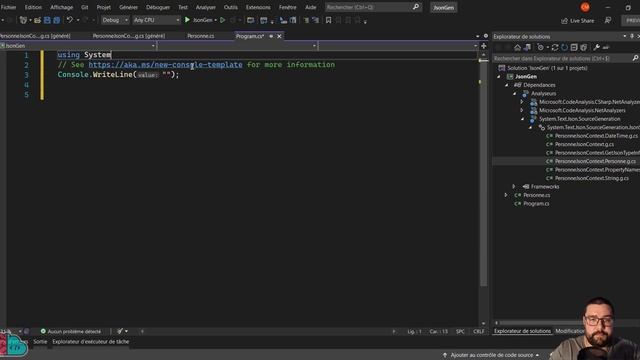
Task: Click the Switch Views icon in Solution Explorer
Action: [x=527, y=48]
